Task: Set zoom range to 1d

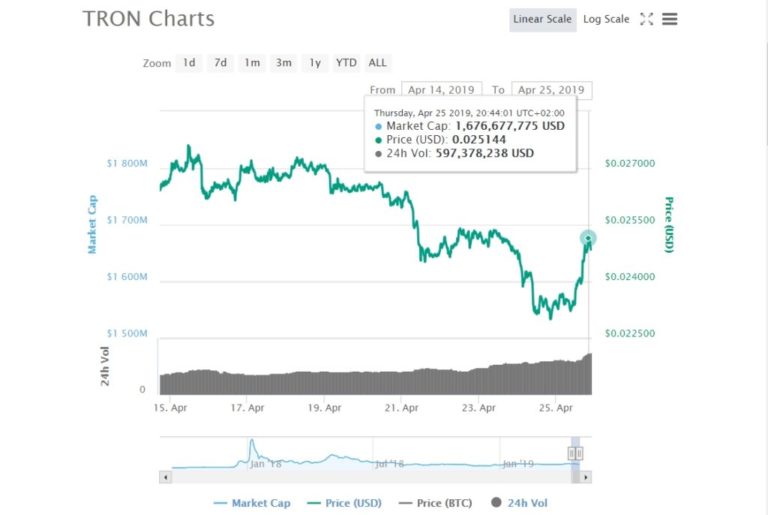Action: 189,63
